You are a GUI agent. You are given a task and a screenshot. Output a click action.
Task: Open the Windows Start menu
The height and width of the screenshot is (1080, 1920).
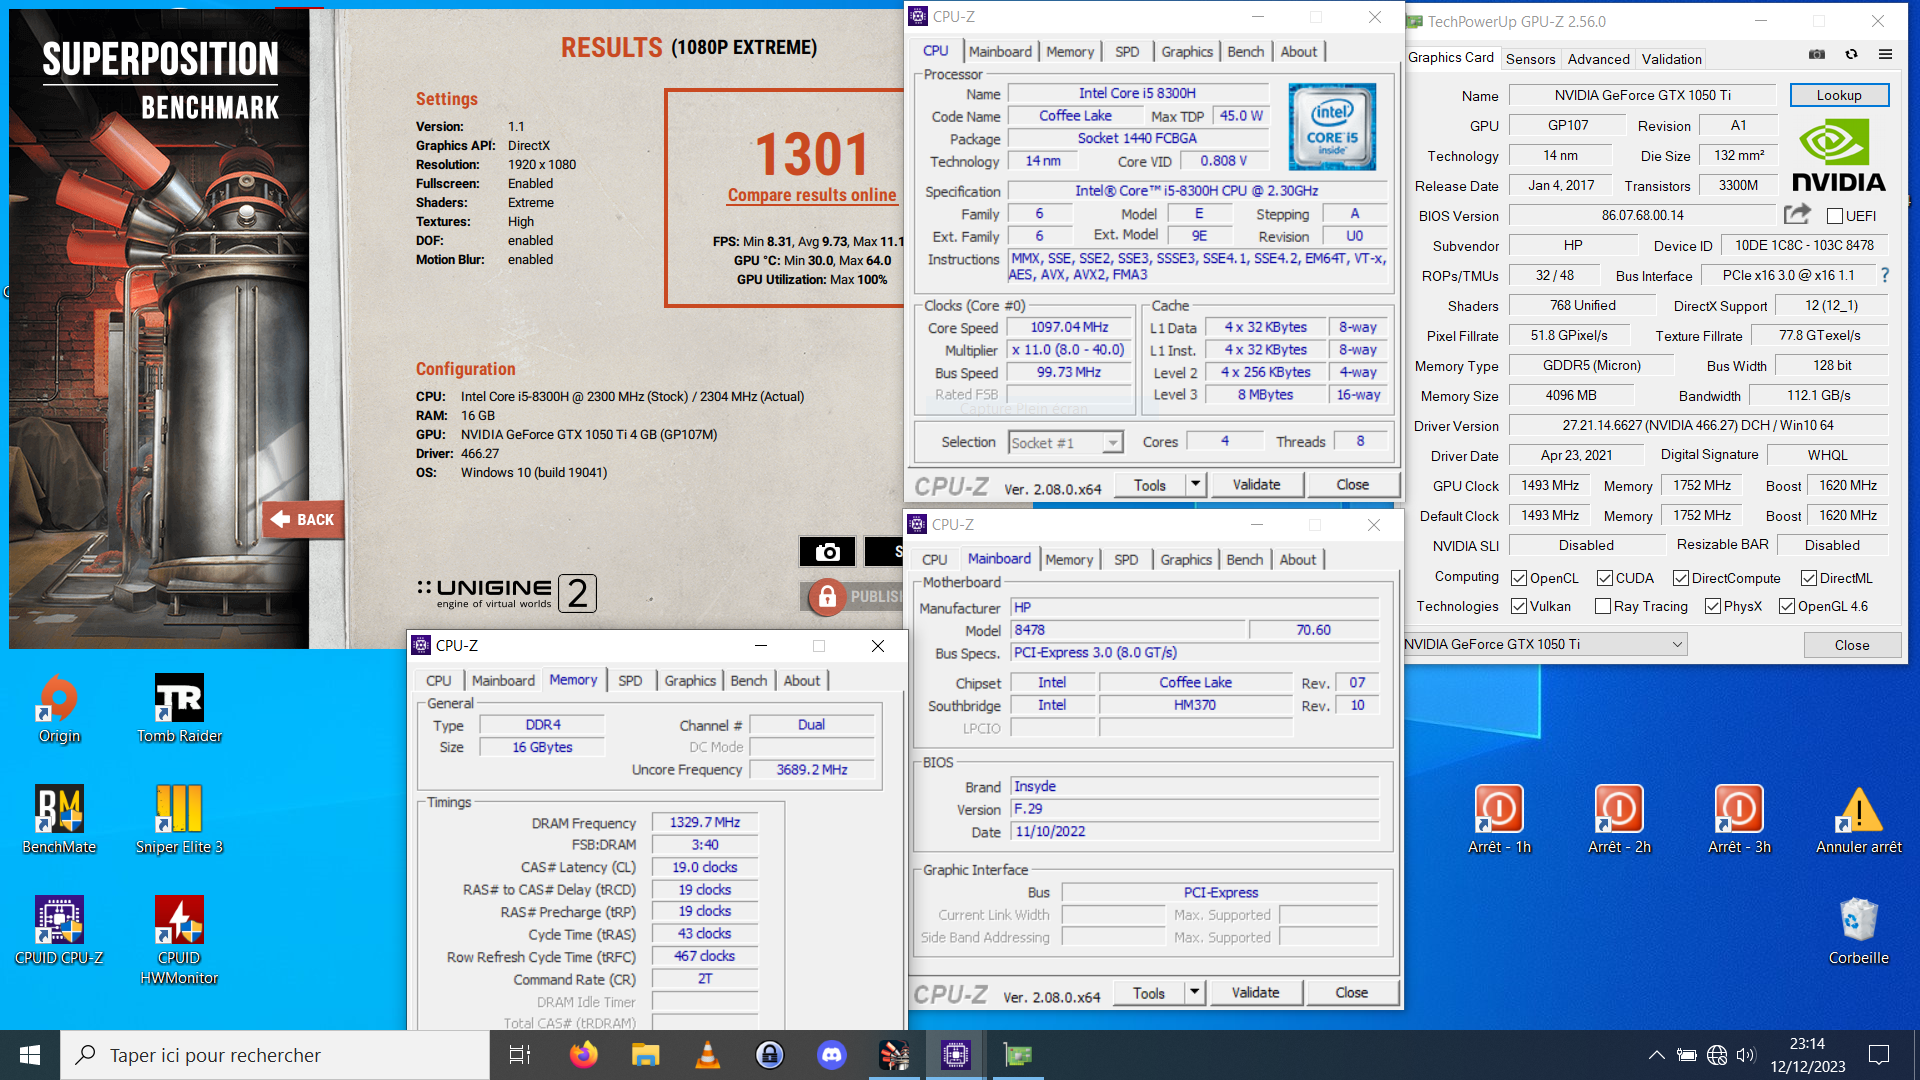click(x=30, y=1055)
